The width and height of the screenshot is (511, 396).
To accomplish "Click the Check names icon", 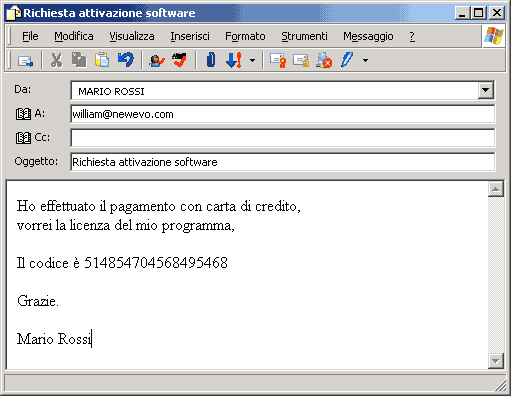I will [x=157, y=60].
